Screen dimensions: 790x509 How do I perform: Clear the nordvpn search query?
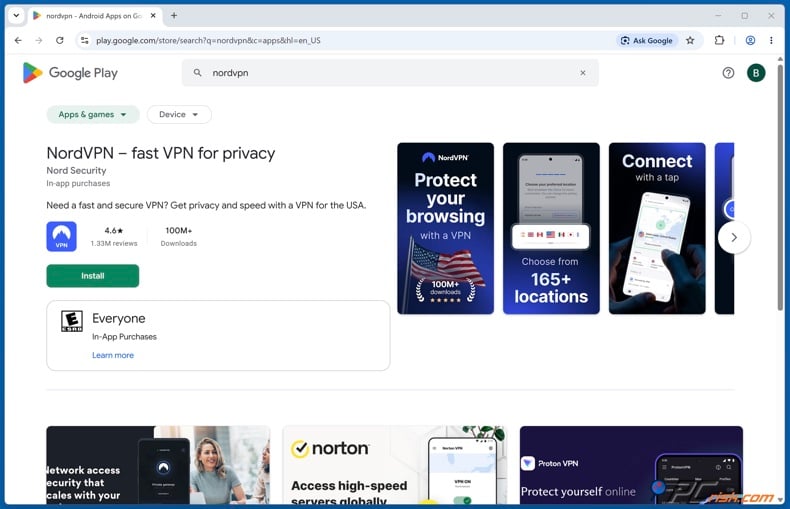click(x=583, y=73)
